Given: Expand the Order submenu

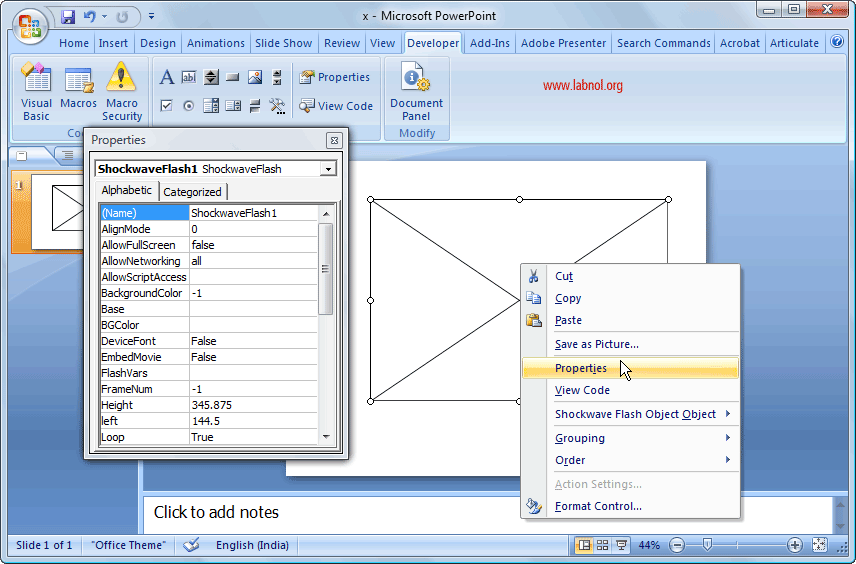Looking at the screenshot, I should coord(631,460).
